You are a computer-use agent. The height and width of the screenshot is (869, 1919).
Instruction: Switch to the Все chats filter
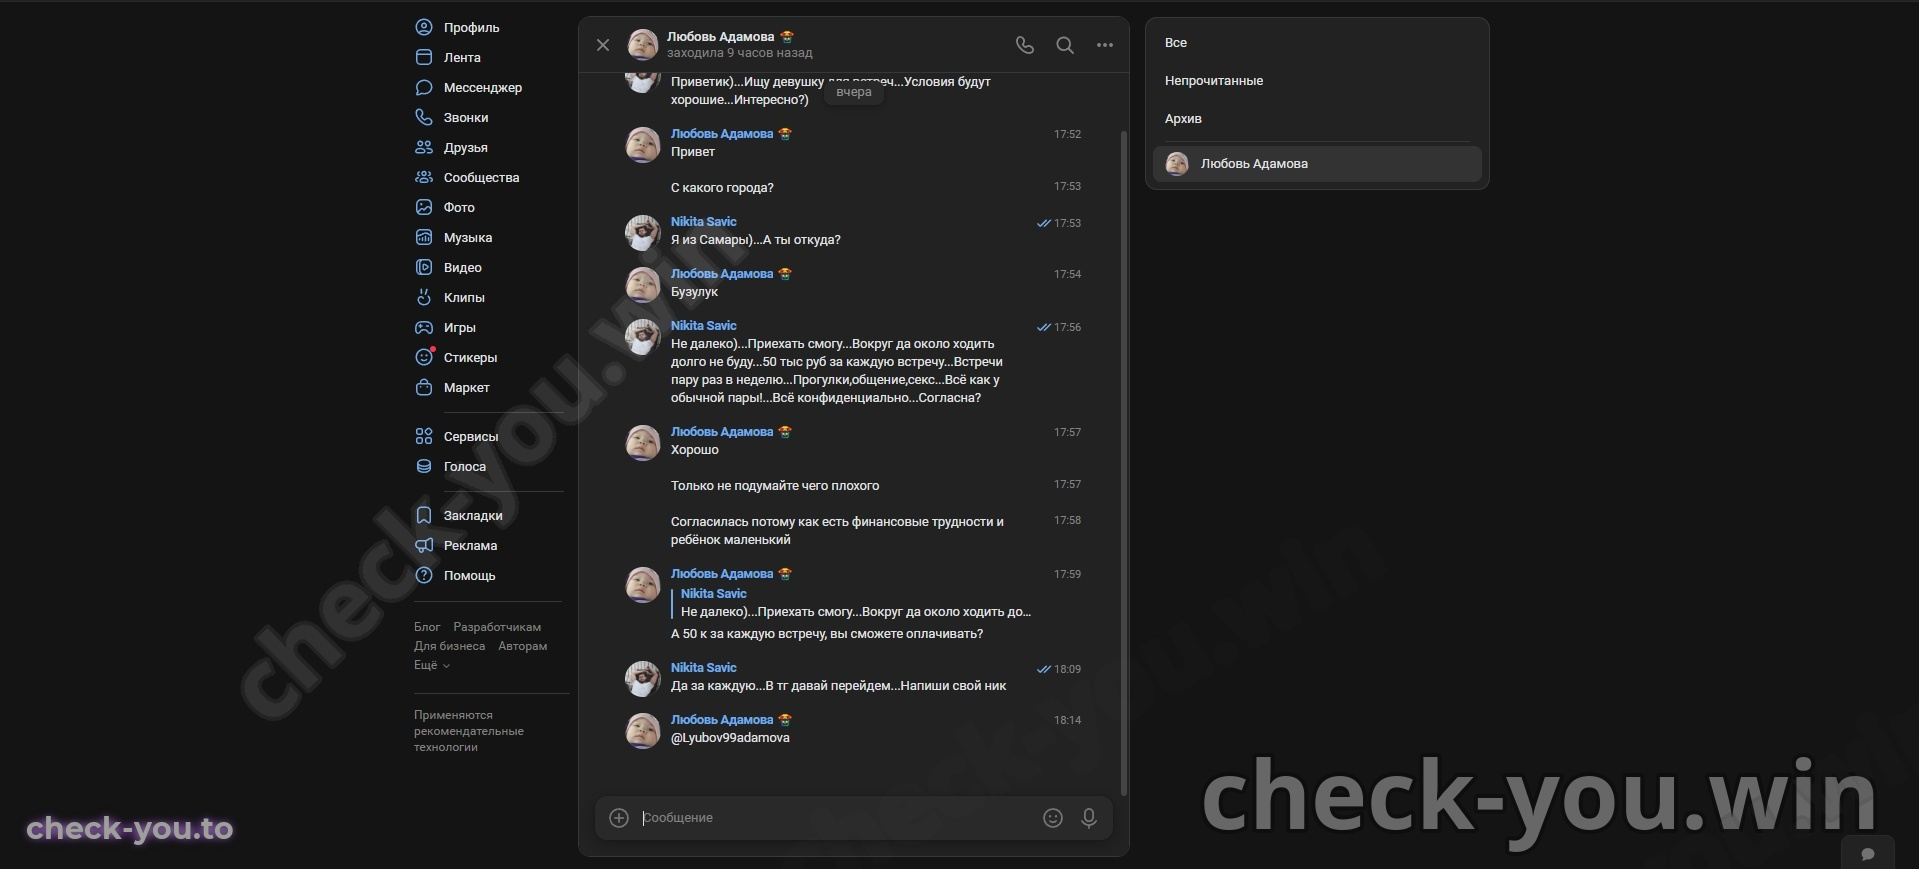tap(1176, 42)
